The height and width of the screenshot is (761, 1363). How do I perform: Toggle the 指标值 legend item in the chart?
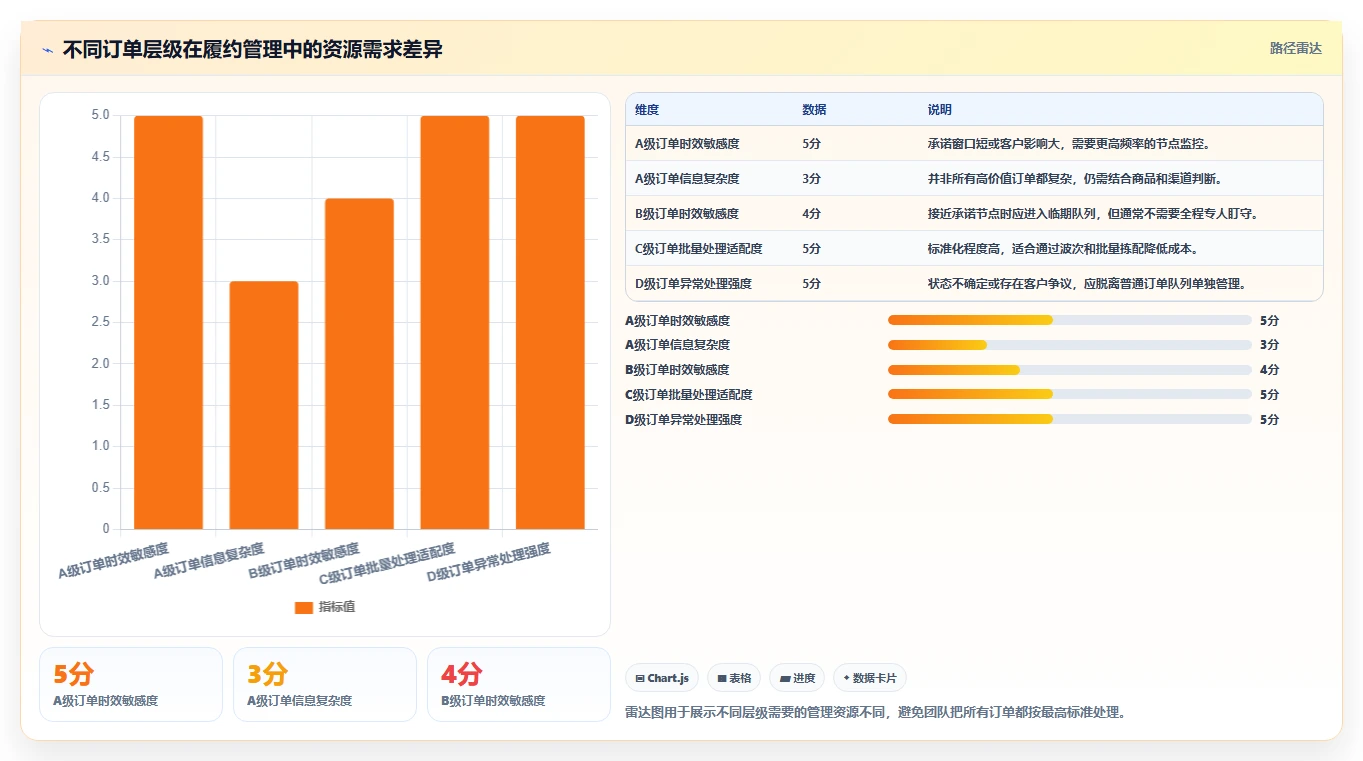coord(325,607)
